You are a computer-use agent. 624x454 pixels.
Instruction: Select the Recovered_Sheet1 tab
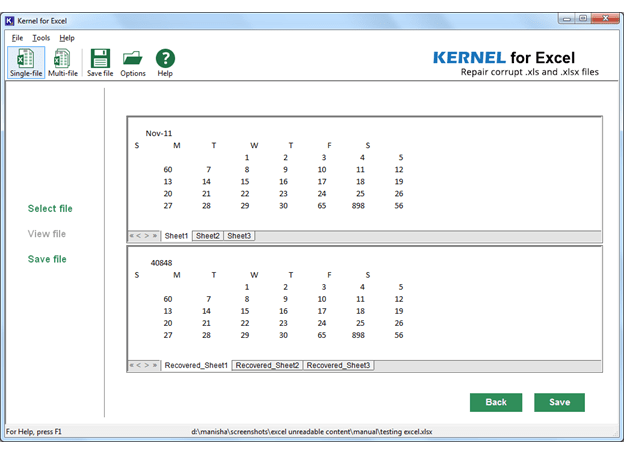click(x=196, y=365)
